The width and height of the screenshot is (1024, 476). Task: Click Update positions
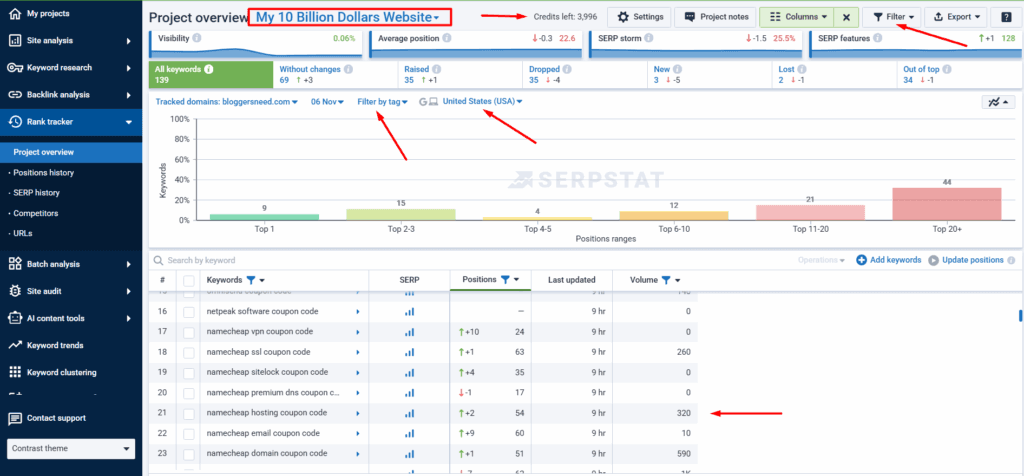click(966, 260)
